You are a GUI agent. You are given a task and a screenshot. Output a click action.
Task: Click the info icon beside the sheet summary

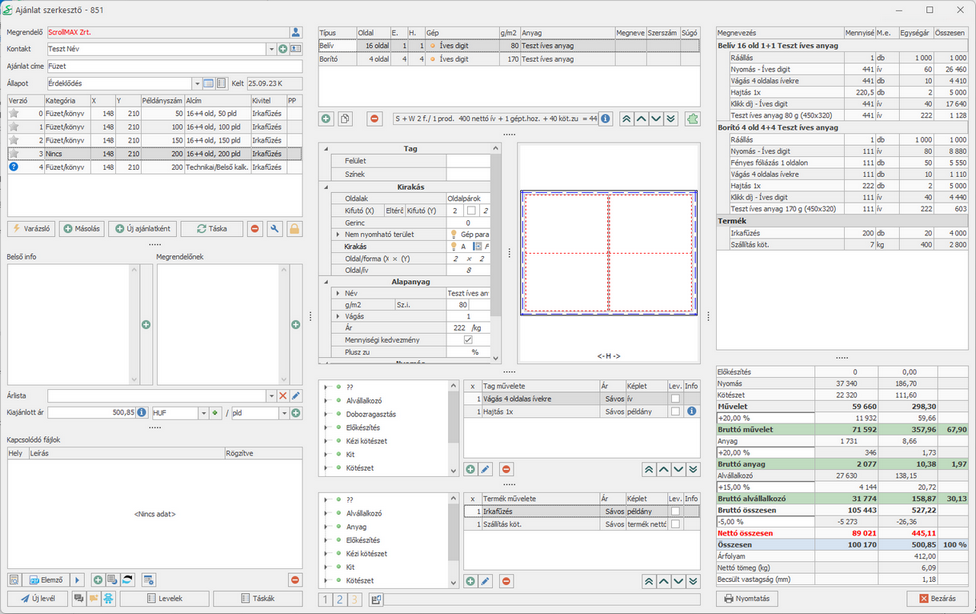(x=606, y=118)
